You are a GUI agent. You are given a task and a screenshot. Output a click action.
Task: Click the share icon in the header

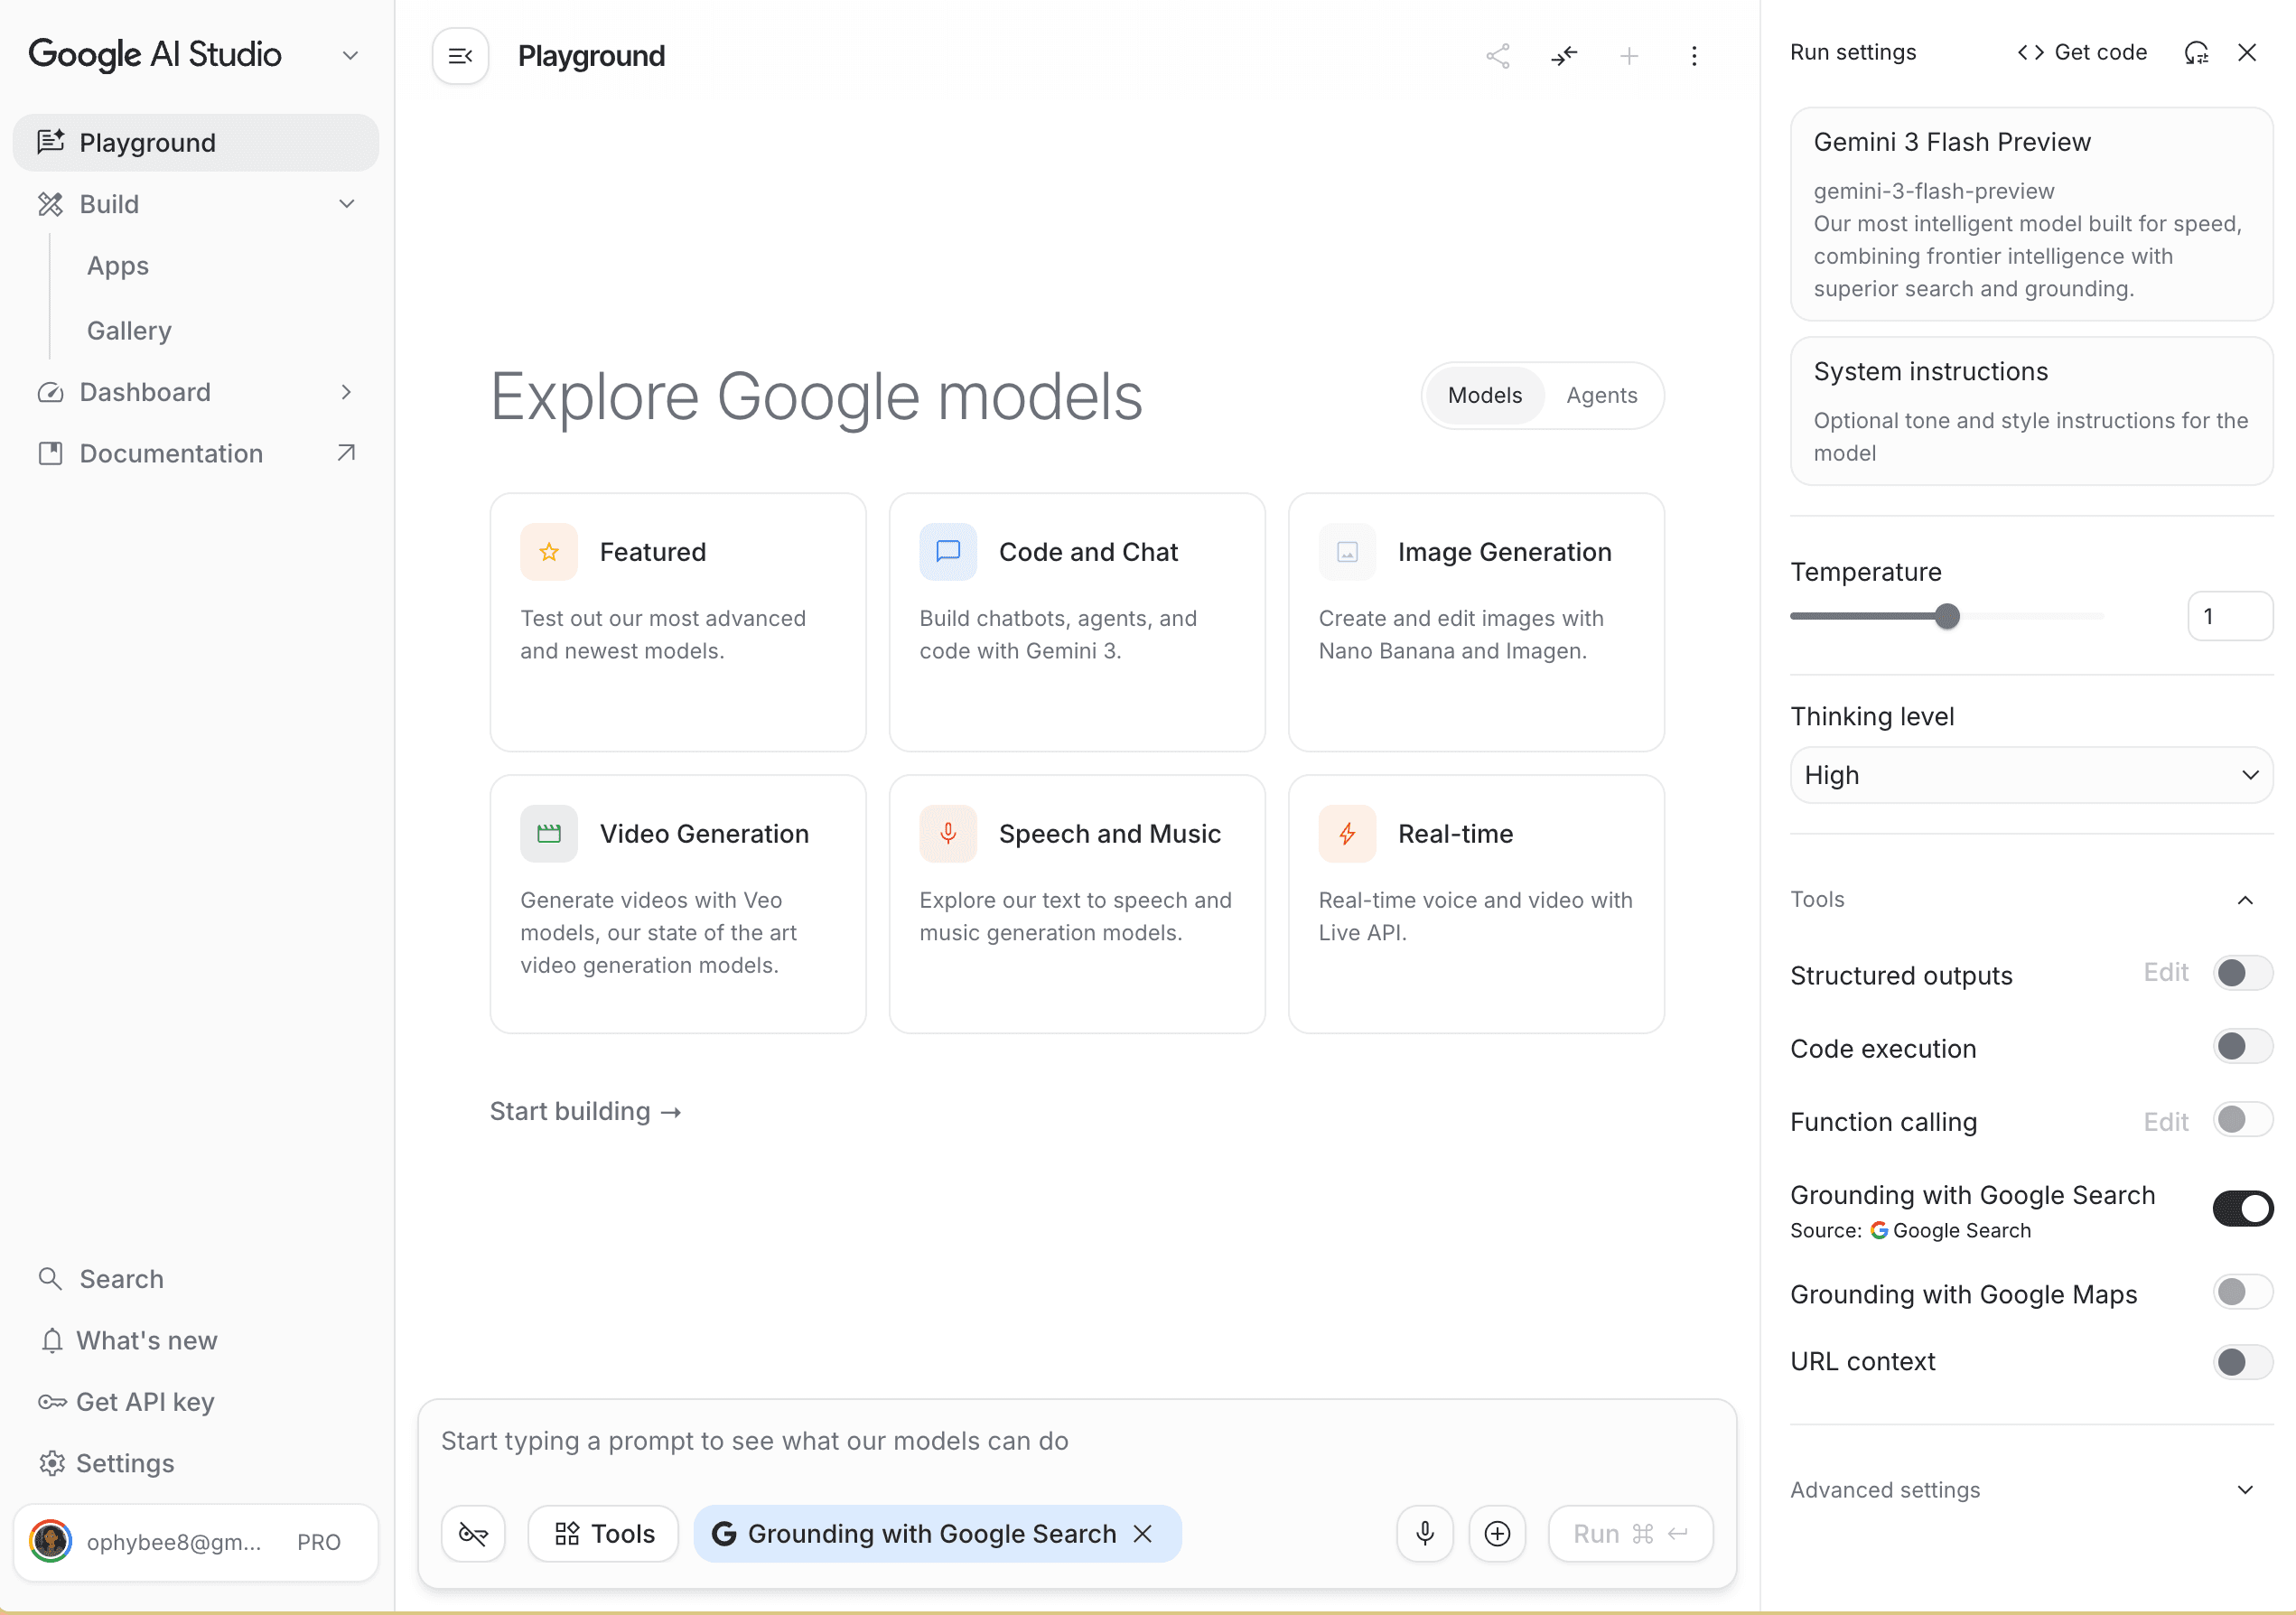click(1497, 56)
